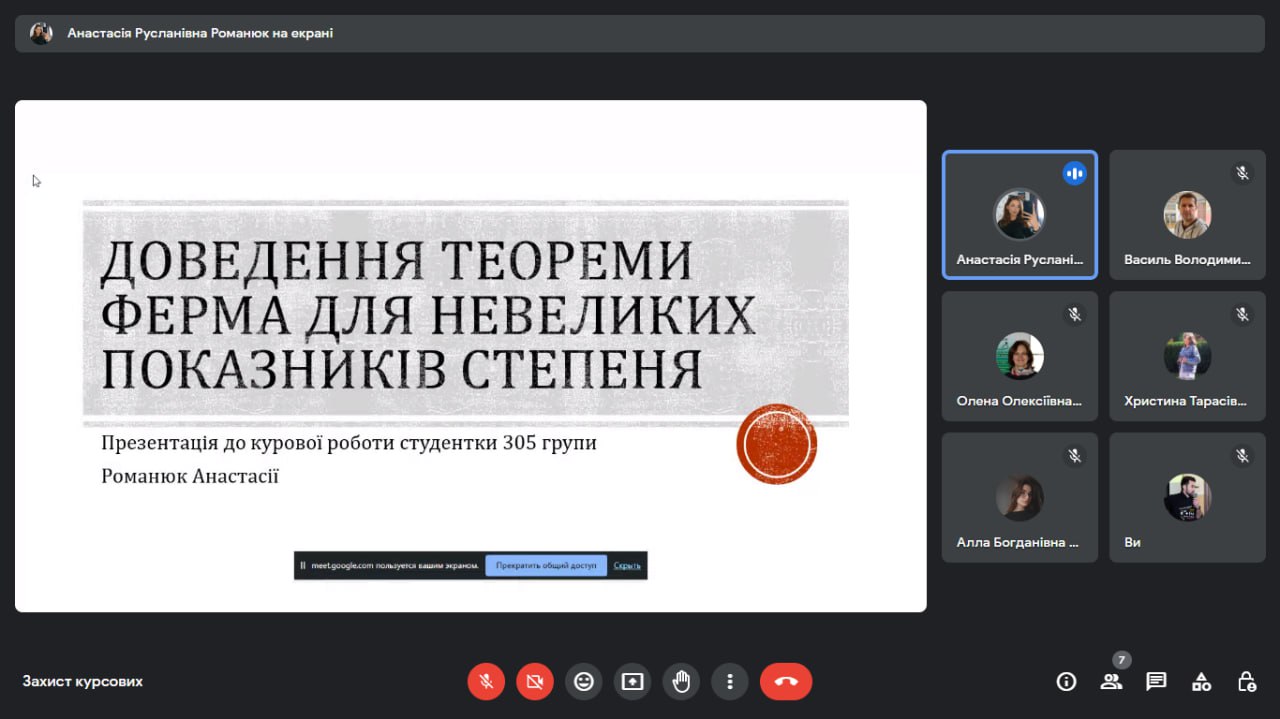1280x719 pixels.
Task: Open the emoji reactions panel
Action: click(x=584, y=681)
